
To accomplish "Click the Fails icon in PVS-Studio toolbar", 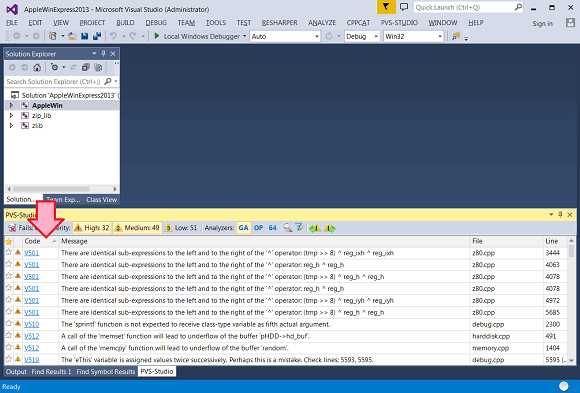I will [x=12, y=228].
